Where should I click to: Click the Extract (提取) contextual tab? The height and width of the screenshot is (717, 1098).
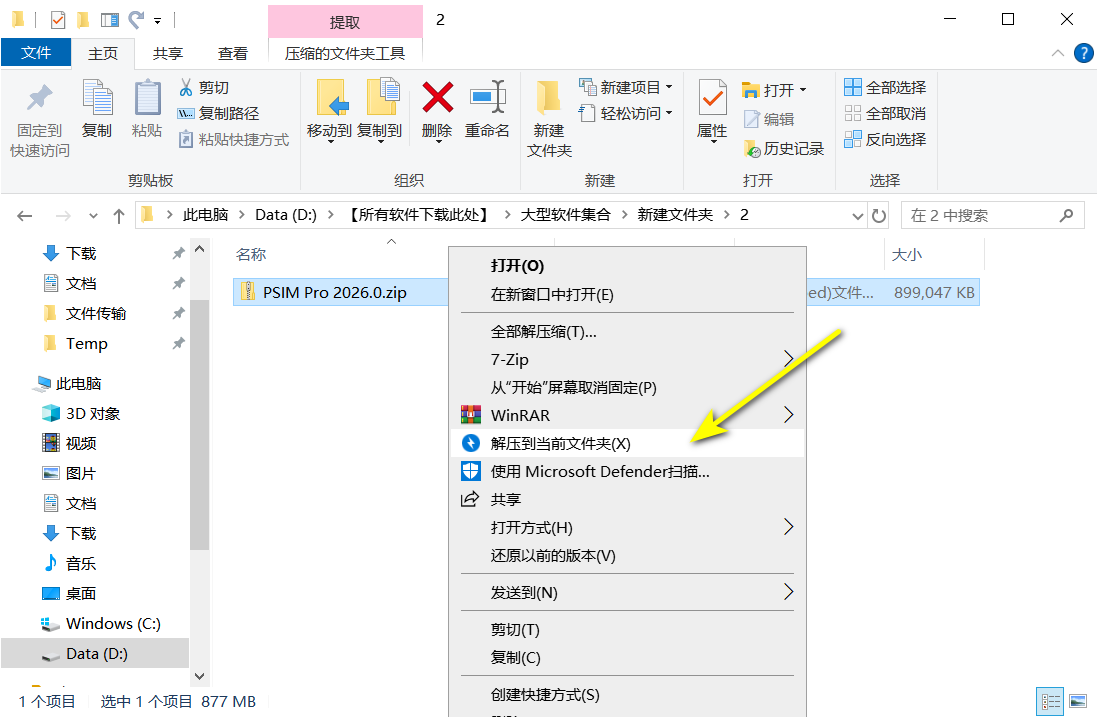tap(345, 22)
